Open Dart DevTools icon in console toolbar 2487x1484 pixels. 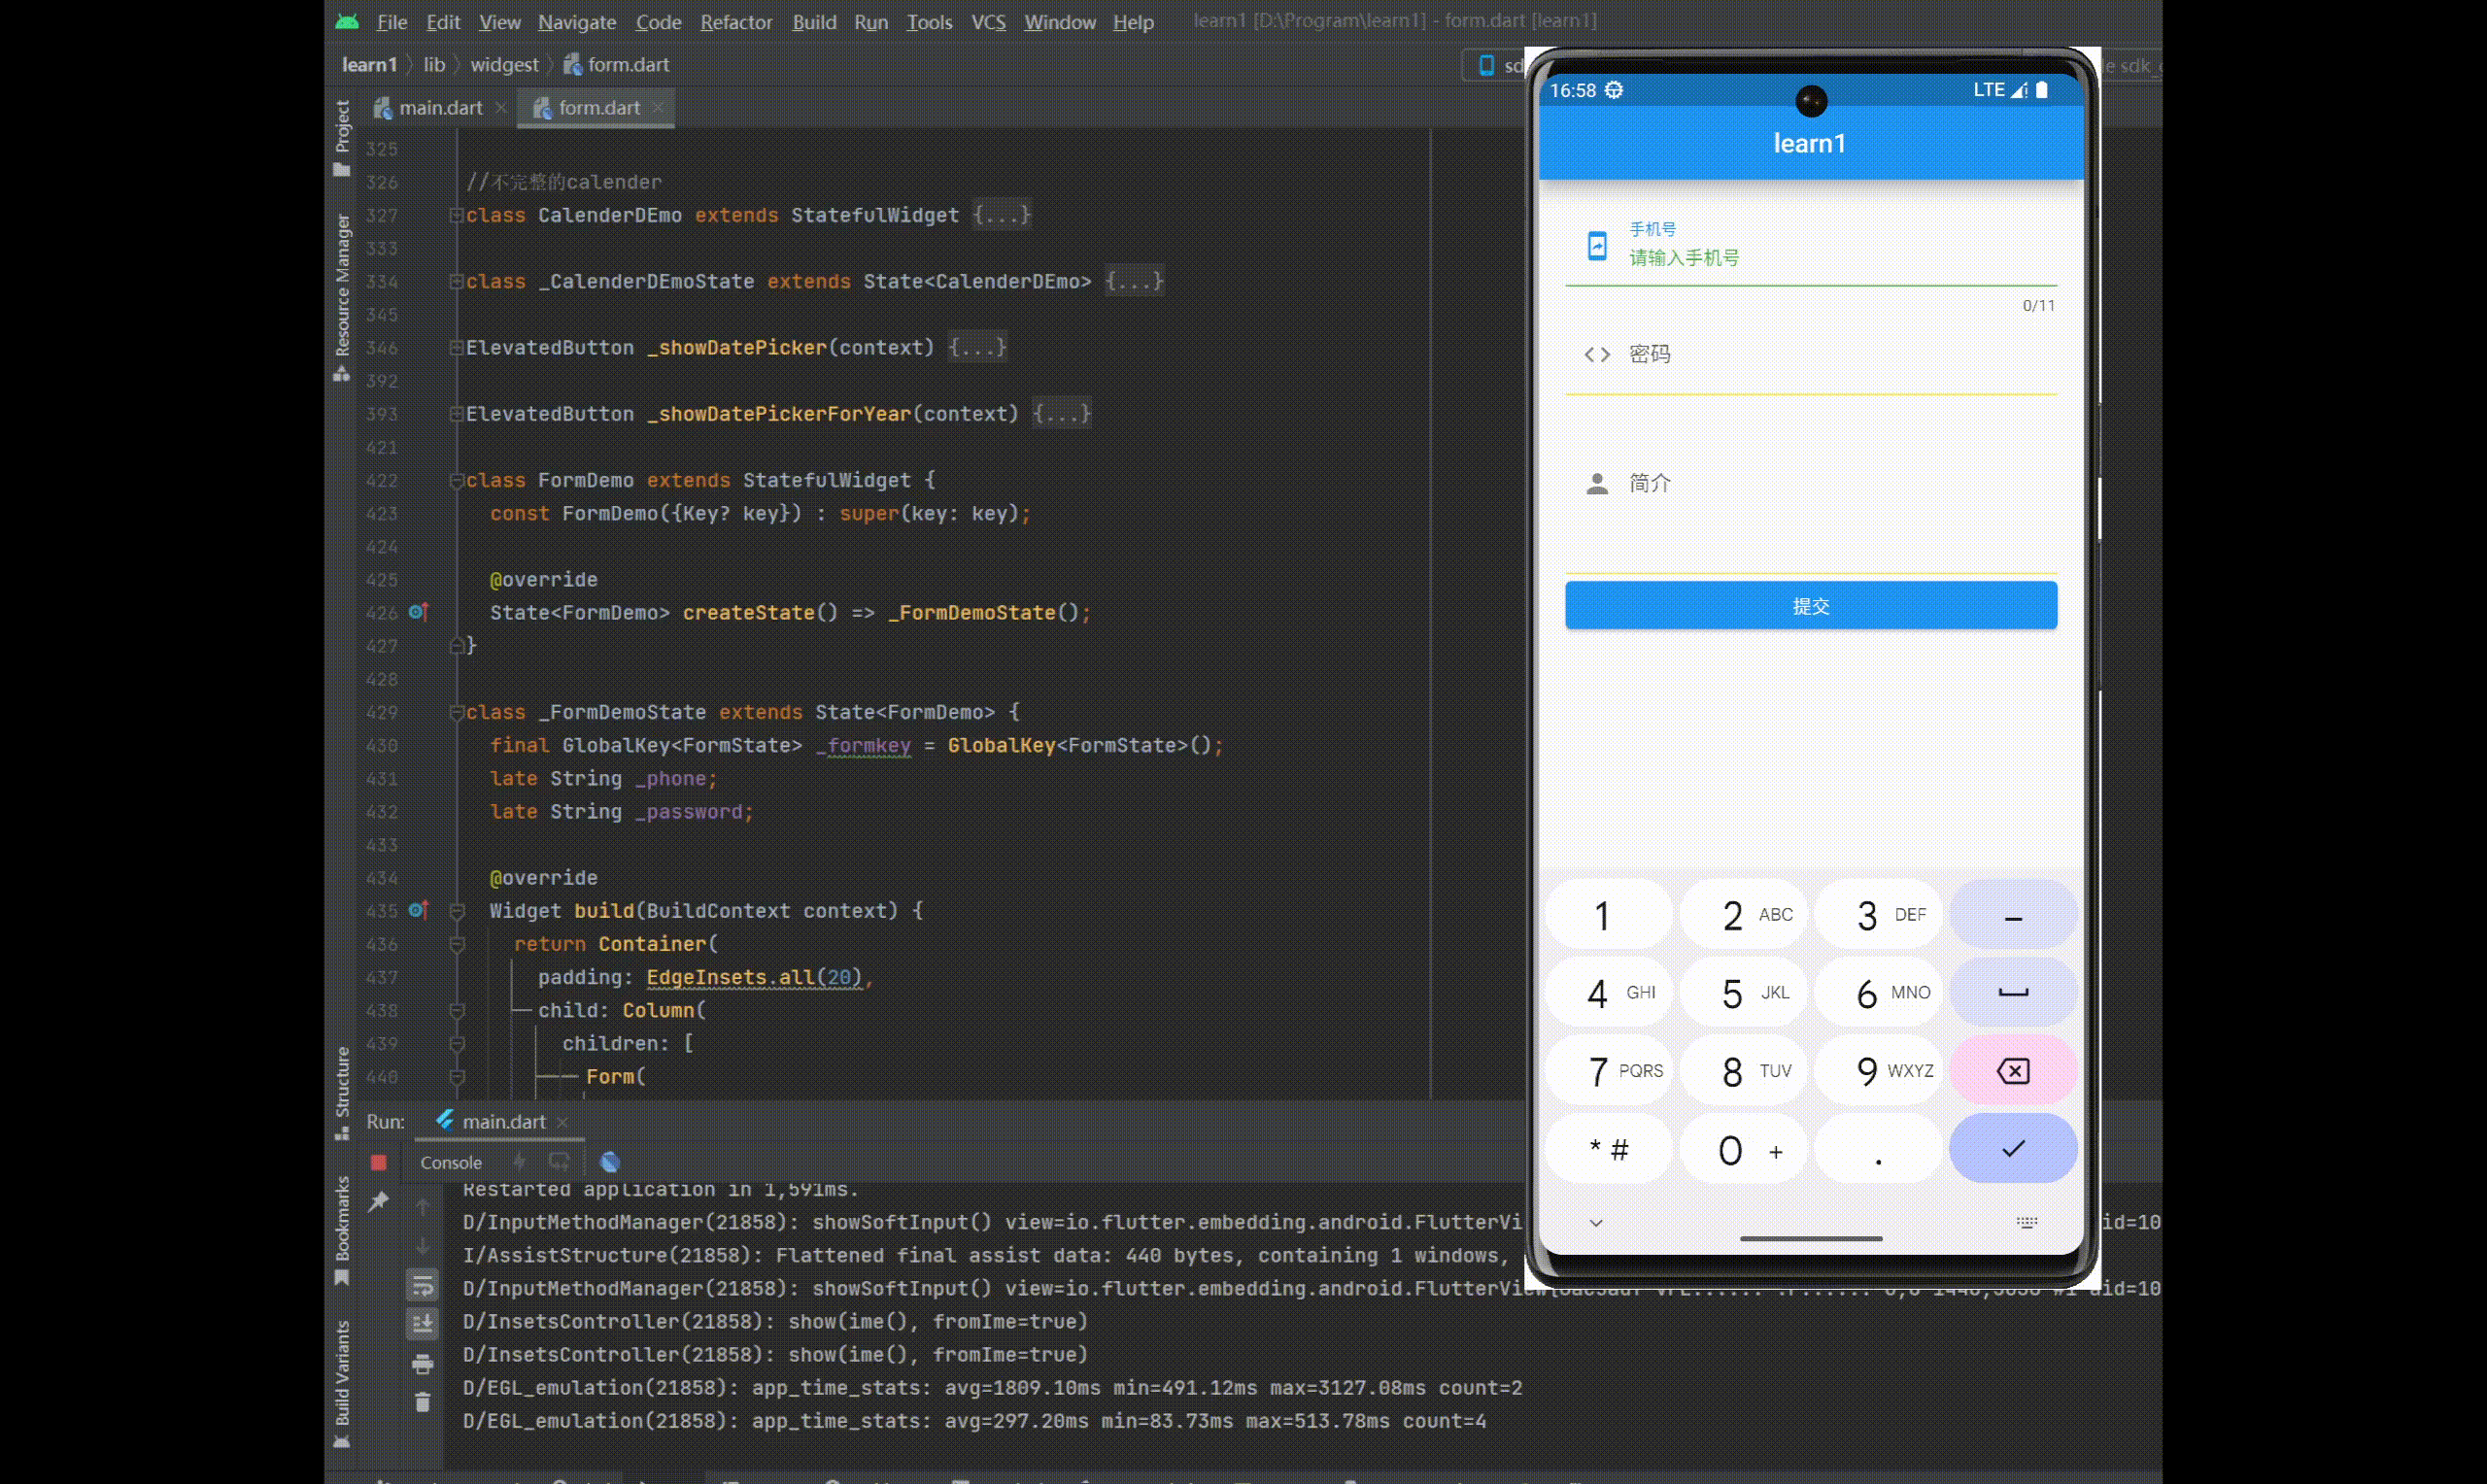tap(610, 1162)
